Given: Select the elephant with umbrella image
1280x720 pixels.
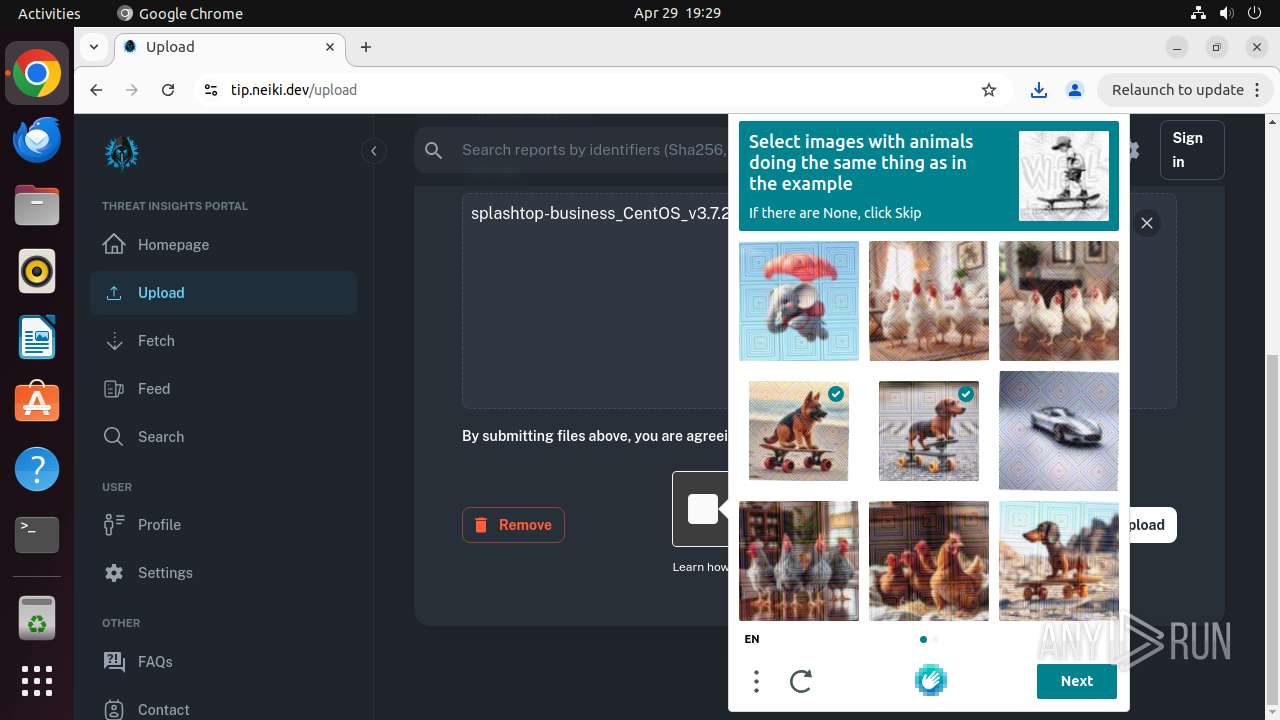Looking at the screenshot, I should click(799, 301).
